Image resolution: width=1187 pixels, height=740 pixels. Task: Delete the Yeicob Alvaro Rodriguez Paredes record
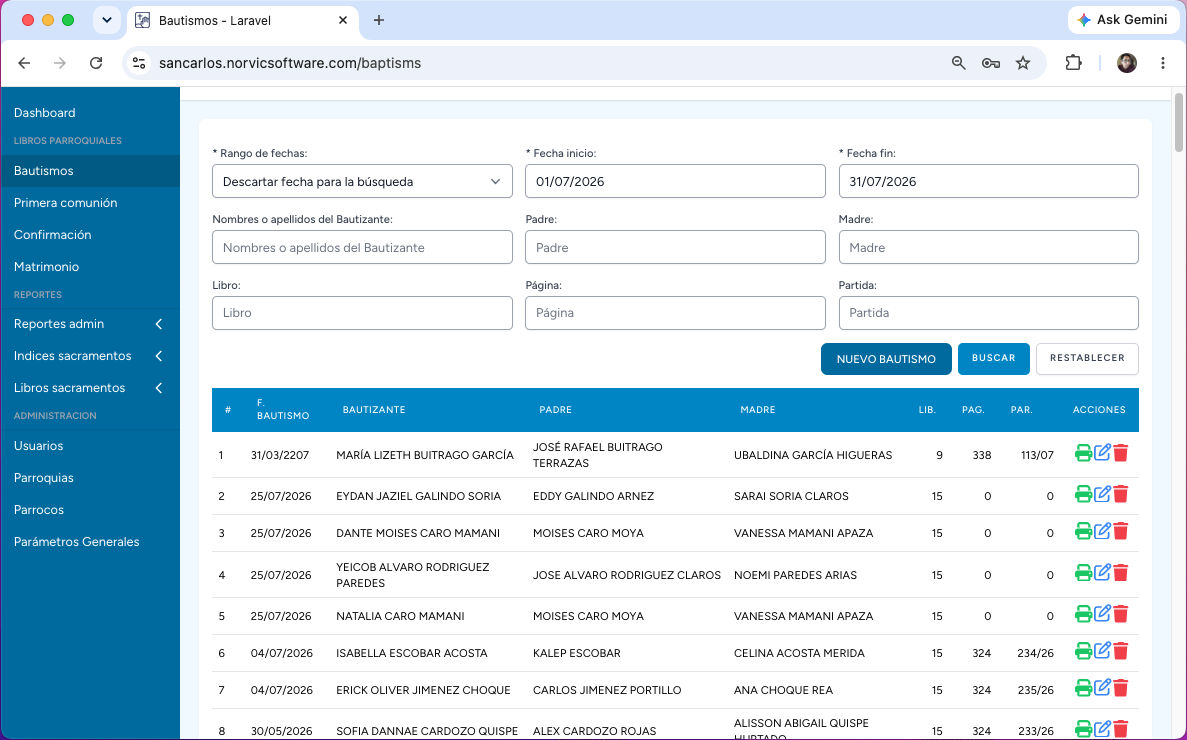pyautogui.click(x=1121, y=574)
